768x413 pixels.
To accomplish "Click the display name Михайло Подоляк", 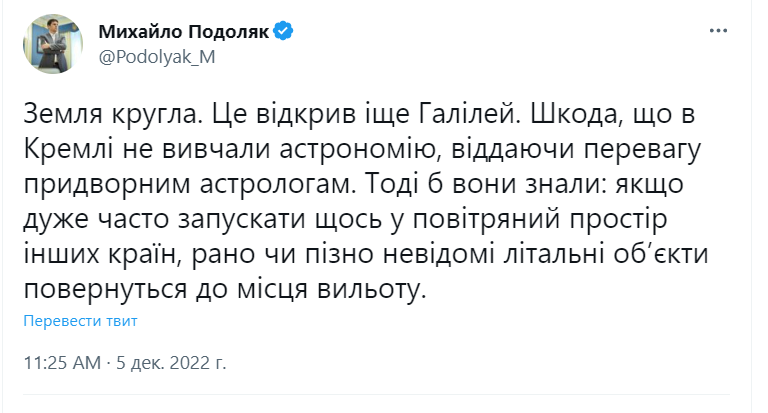I will point(184,32).
